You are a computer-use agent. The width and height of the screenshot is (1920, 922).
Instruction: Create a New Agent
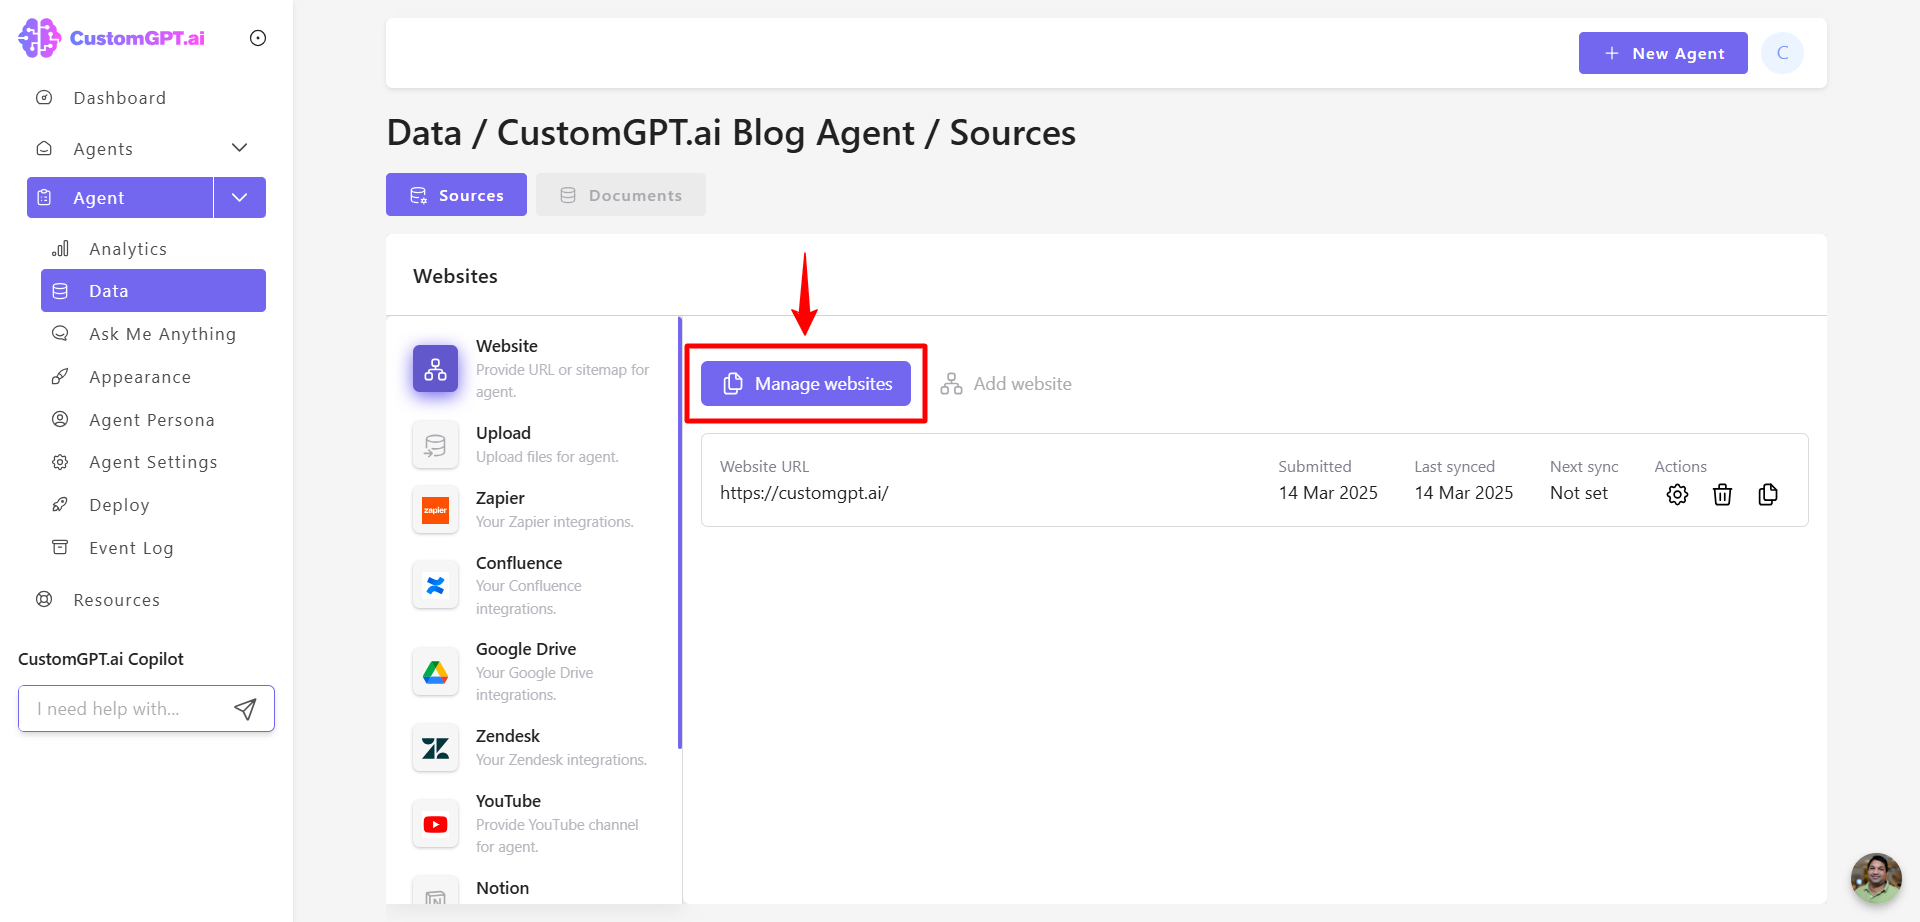(1663, 53)
